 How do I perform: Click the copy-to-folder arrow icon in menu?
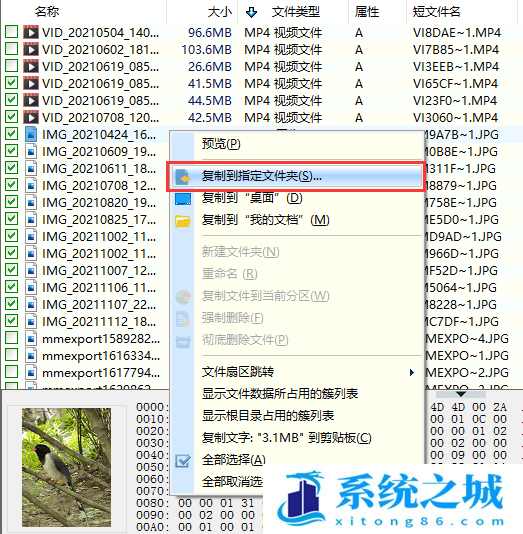pyautogui.click(x=183, y=176)
